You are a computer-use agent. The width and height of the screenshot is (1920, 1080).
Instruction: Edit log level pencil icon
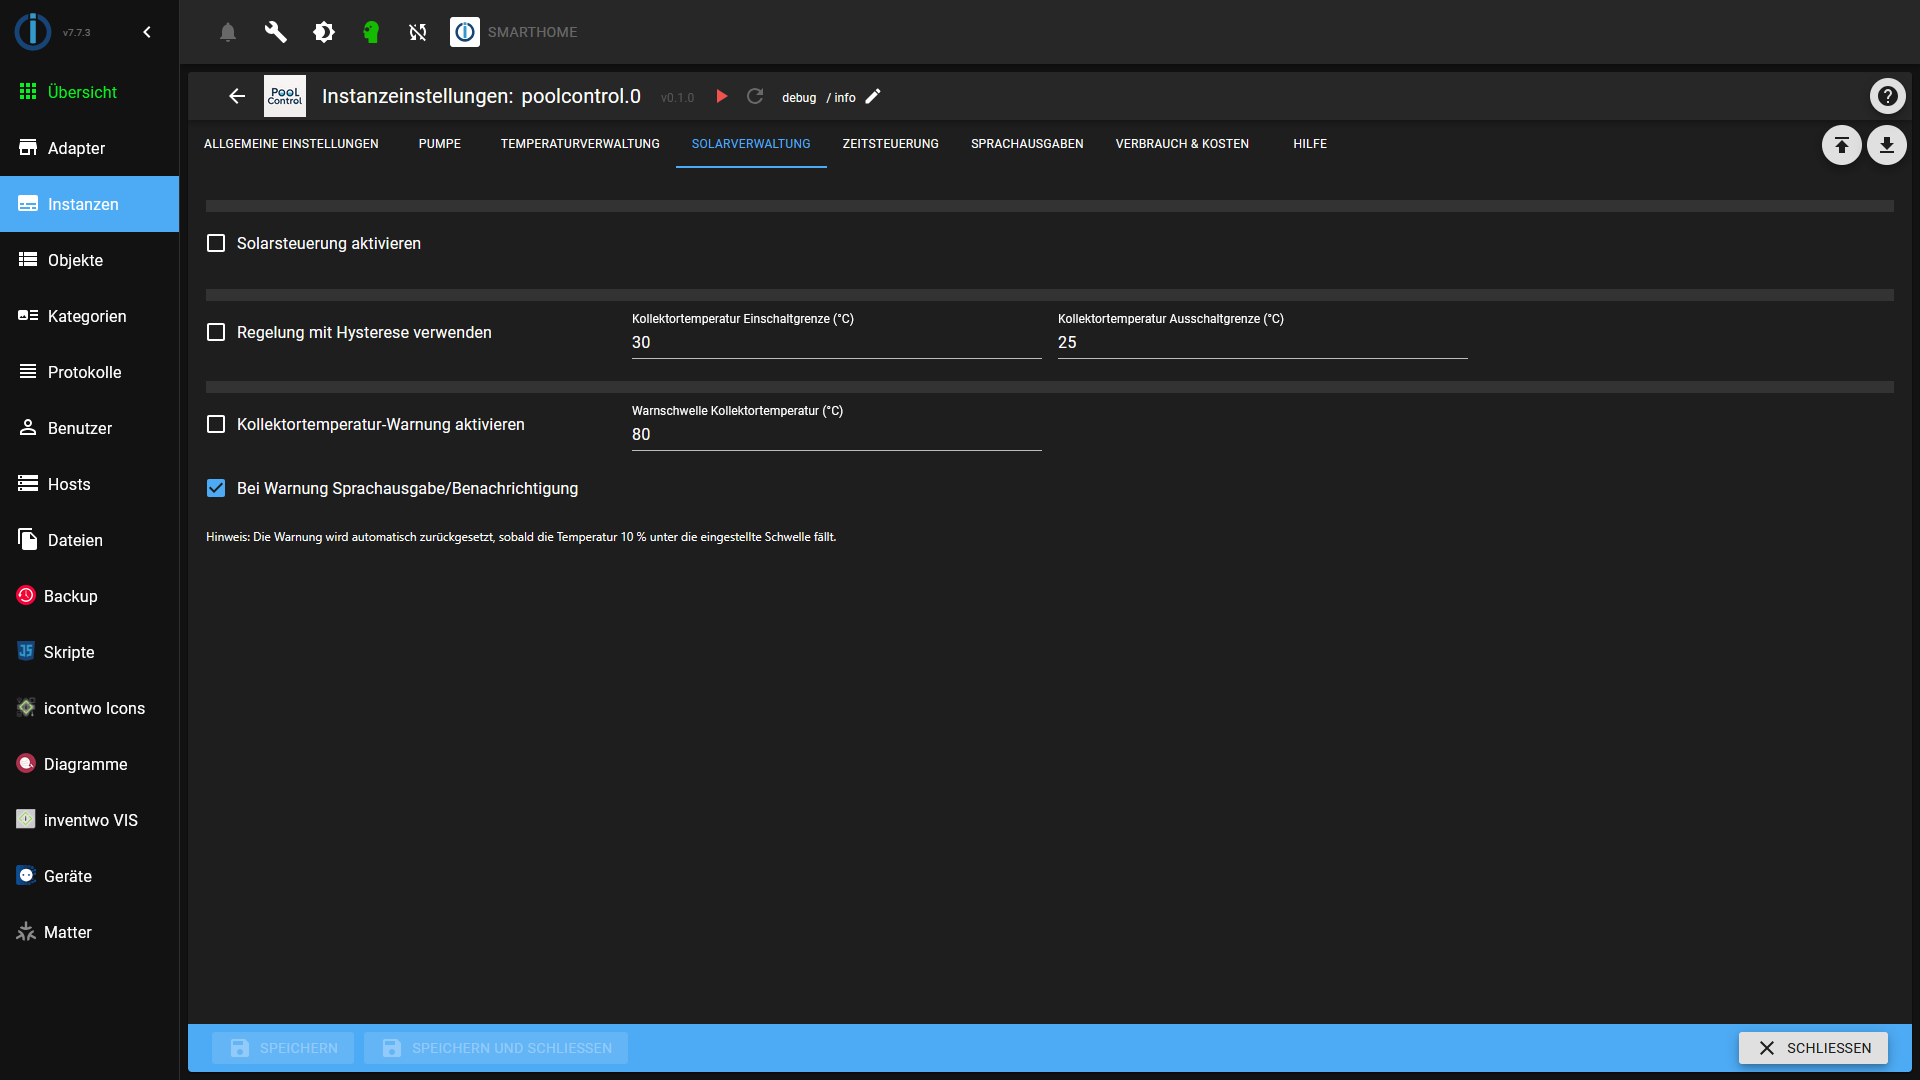tap(873, 96)
